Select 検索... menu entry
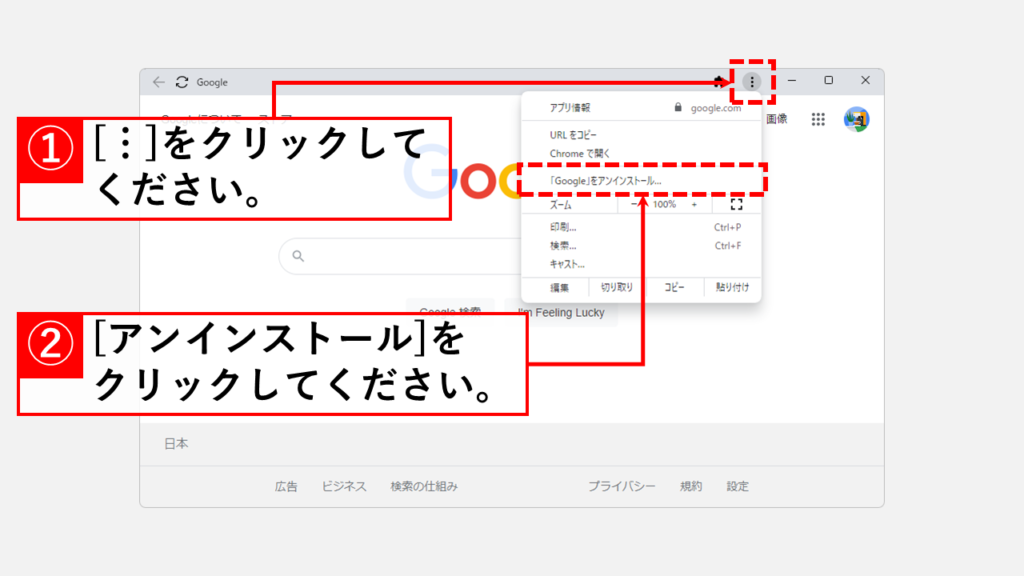Viewport: 1024px width, 576px height. [563, 245]
